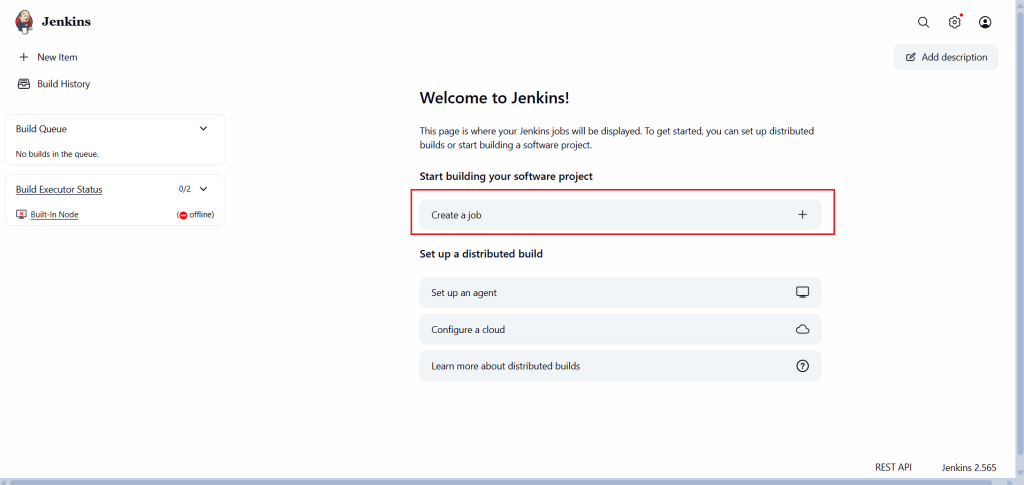
Task: Open the REST API link
Action: point(893,467)
